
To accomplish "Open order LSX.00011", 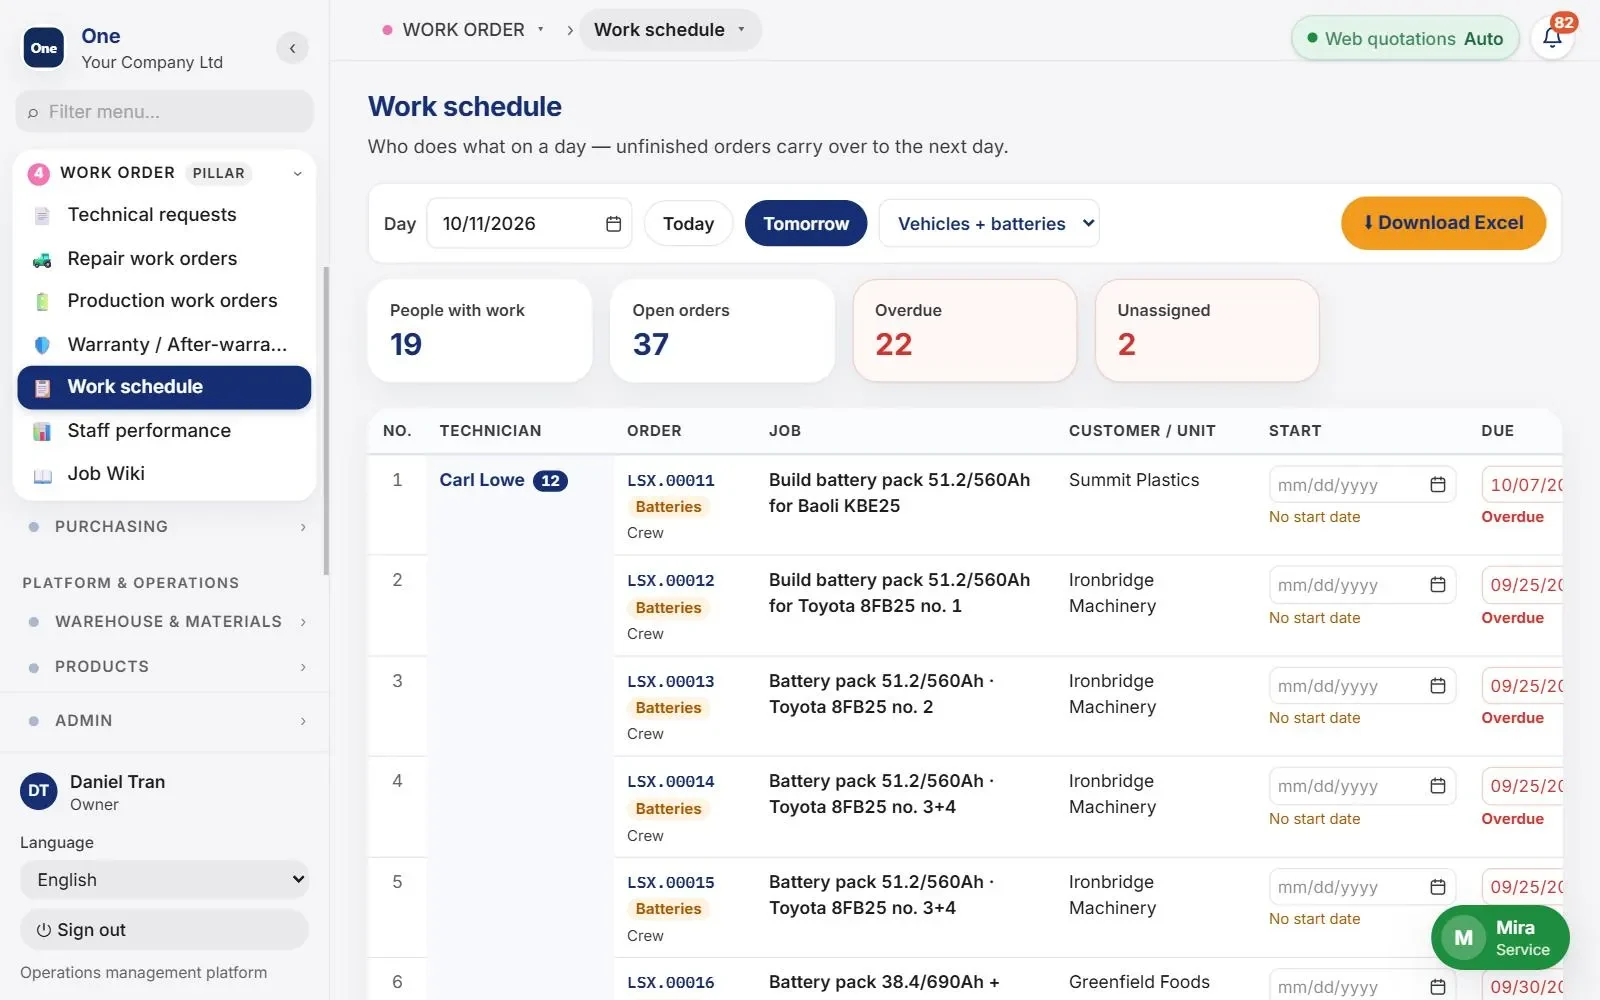I will [671, 481].
